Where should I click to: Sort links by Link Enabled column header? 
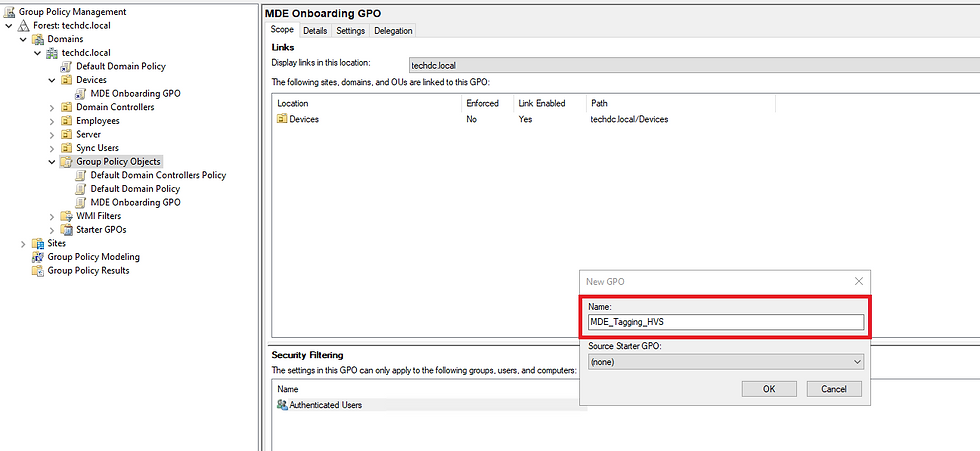tap(549, 103)
